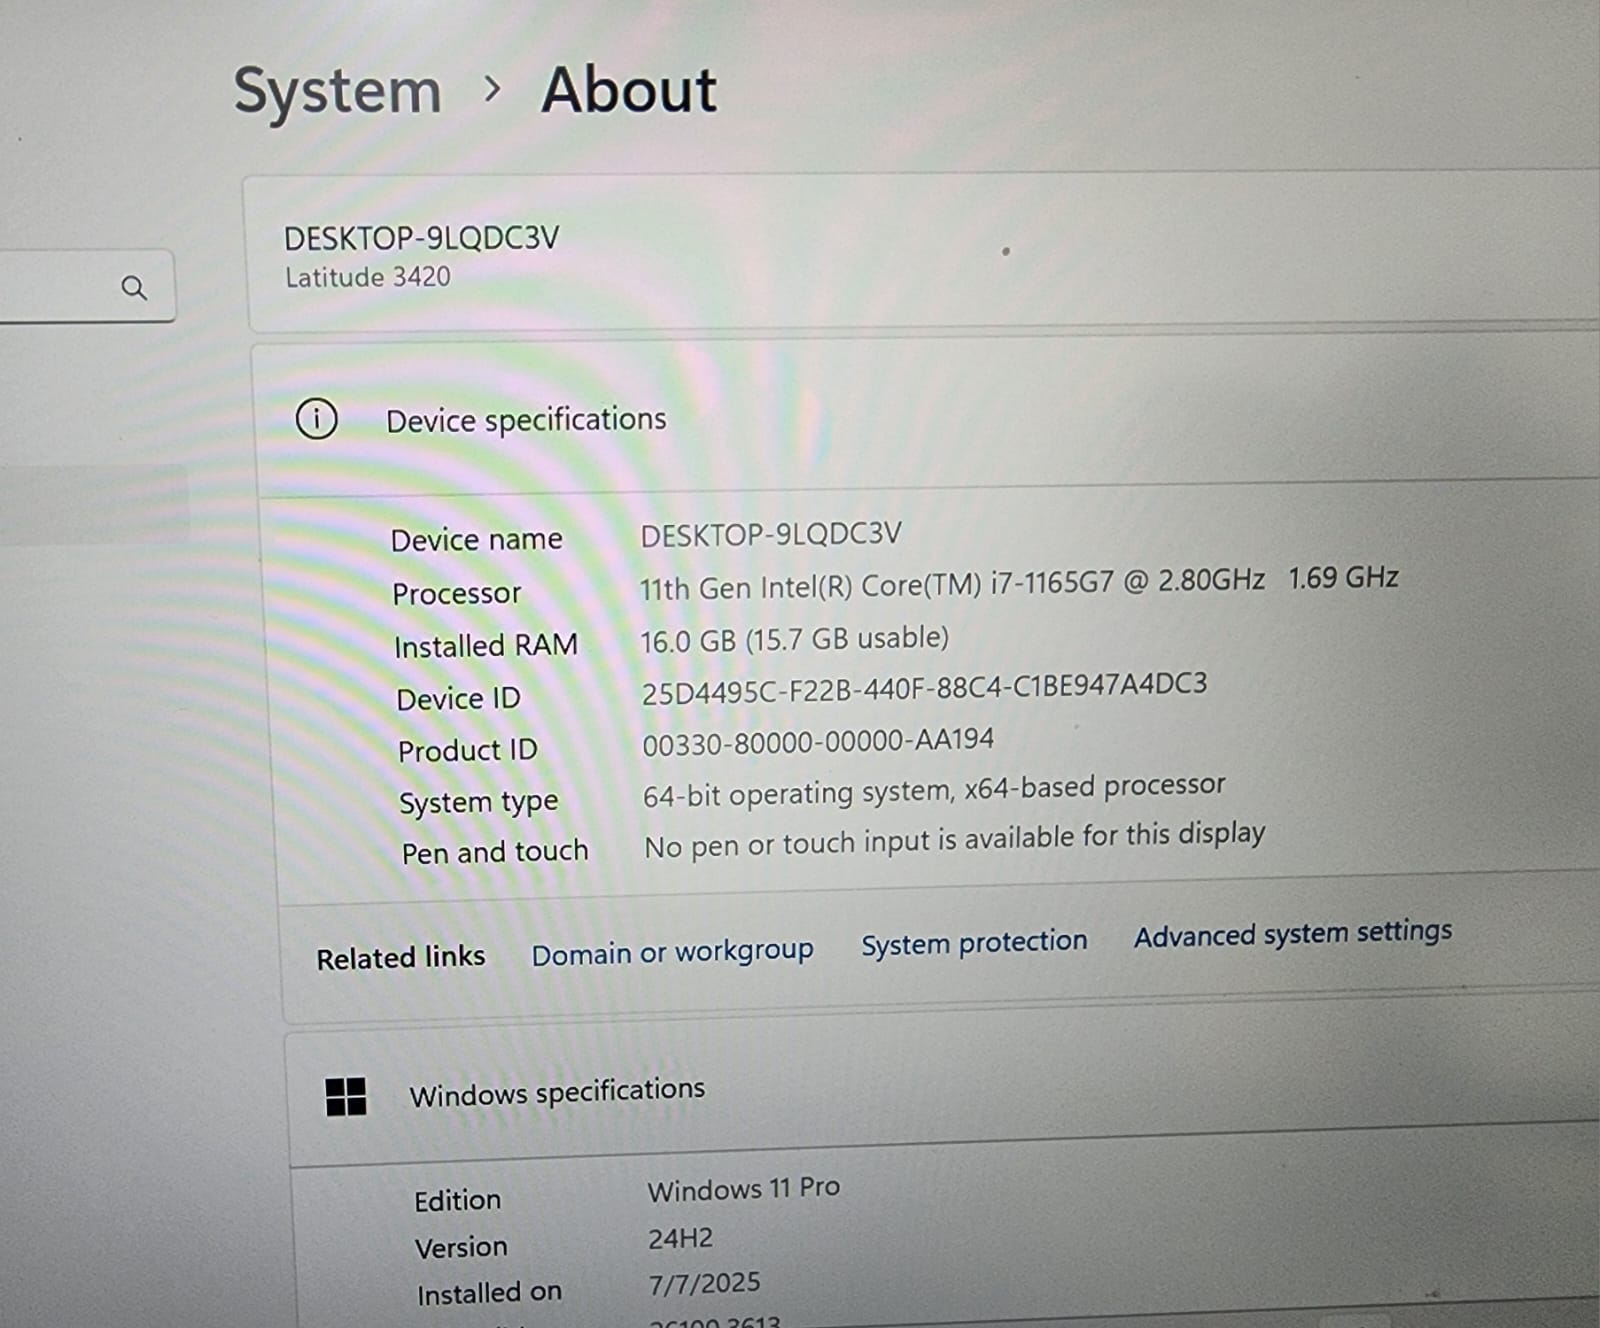Select the Latitude 3420 model text
1600x1328 pixels.
tap(368, 277)
